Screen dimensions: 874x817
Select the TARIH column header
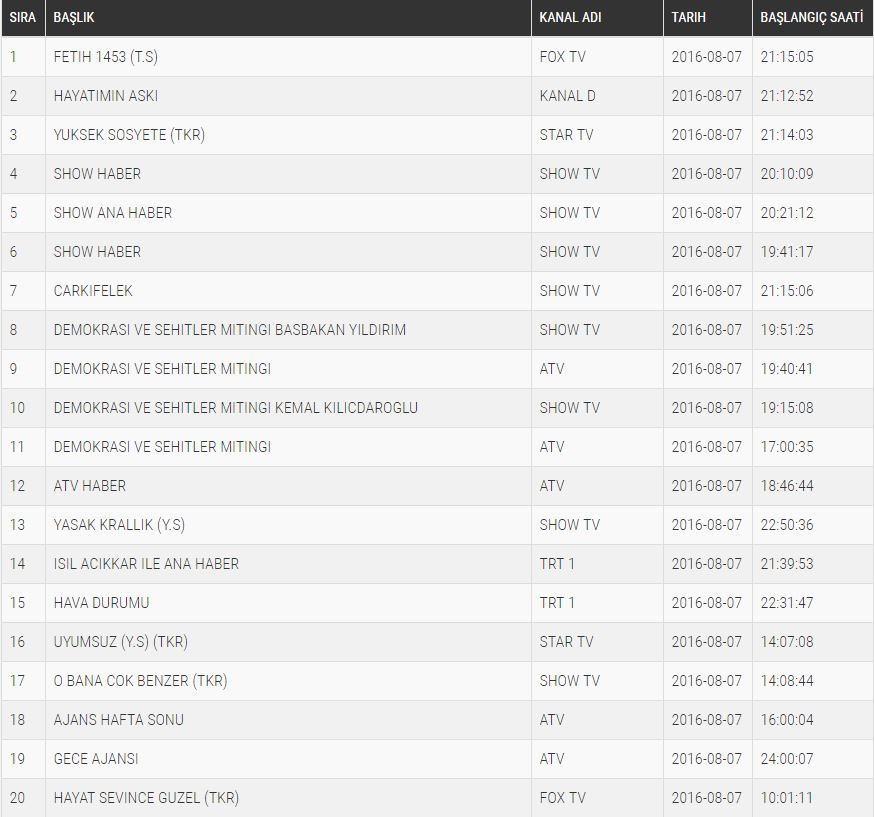tap(689, 18)
